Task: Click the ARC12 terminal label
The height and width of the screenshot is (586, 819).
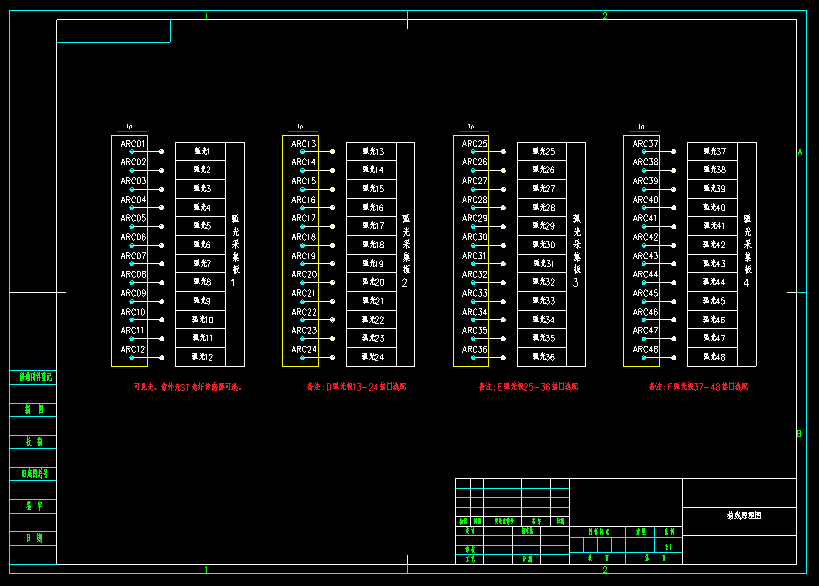Action: pyautogui.click(x=133, y=350)
